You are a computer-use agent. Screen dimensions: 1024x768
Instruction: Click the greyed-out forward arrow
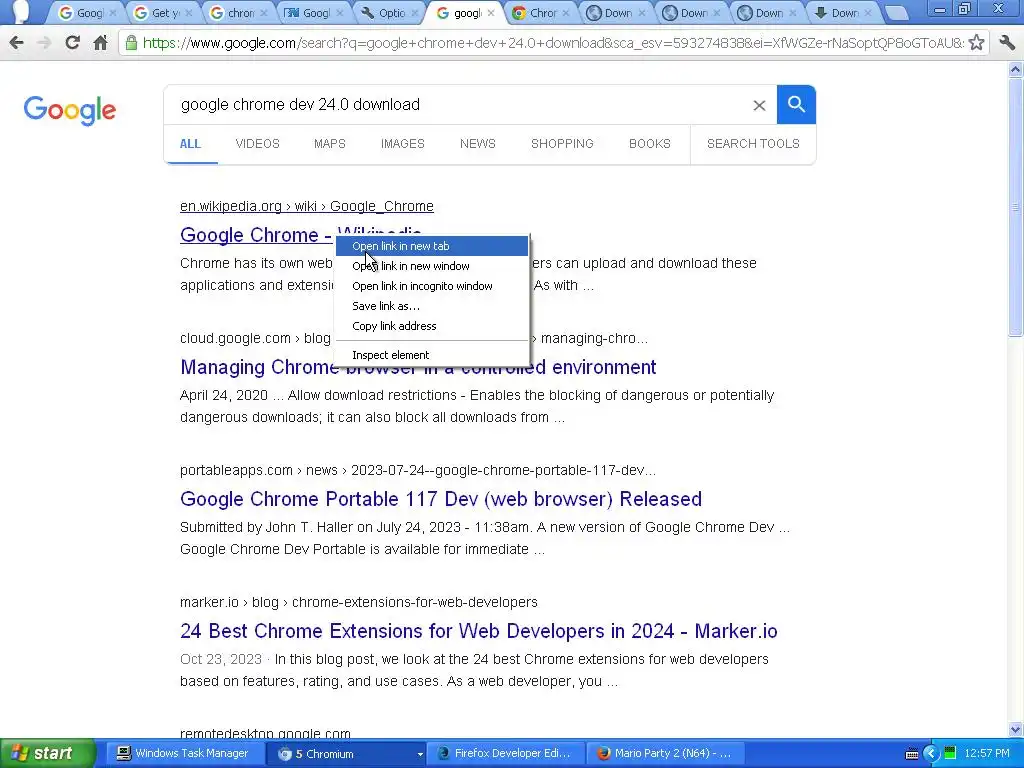pos(44,43)
